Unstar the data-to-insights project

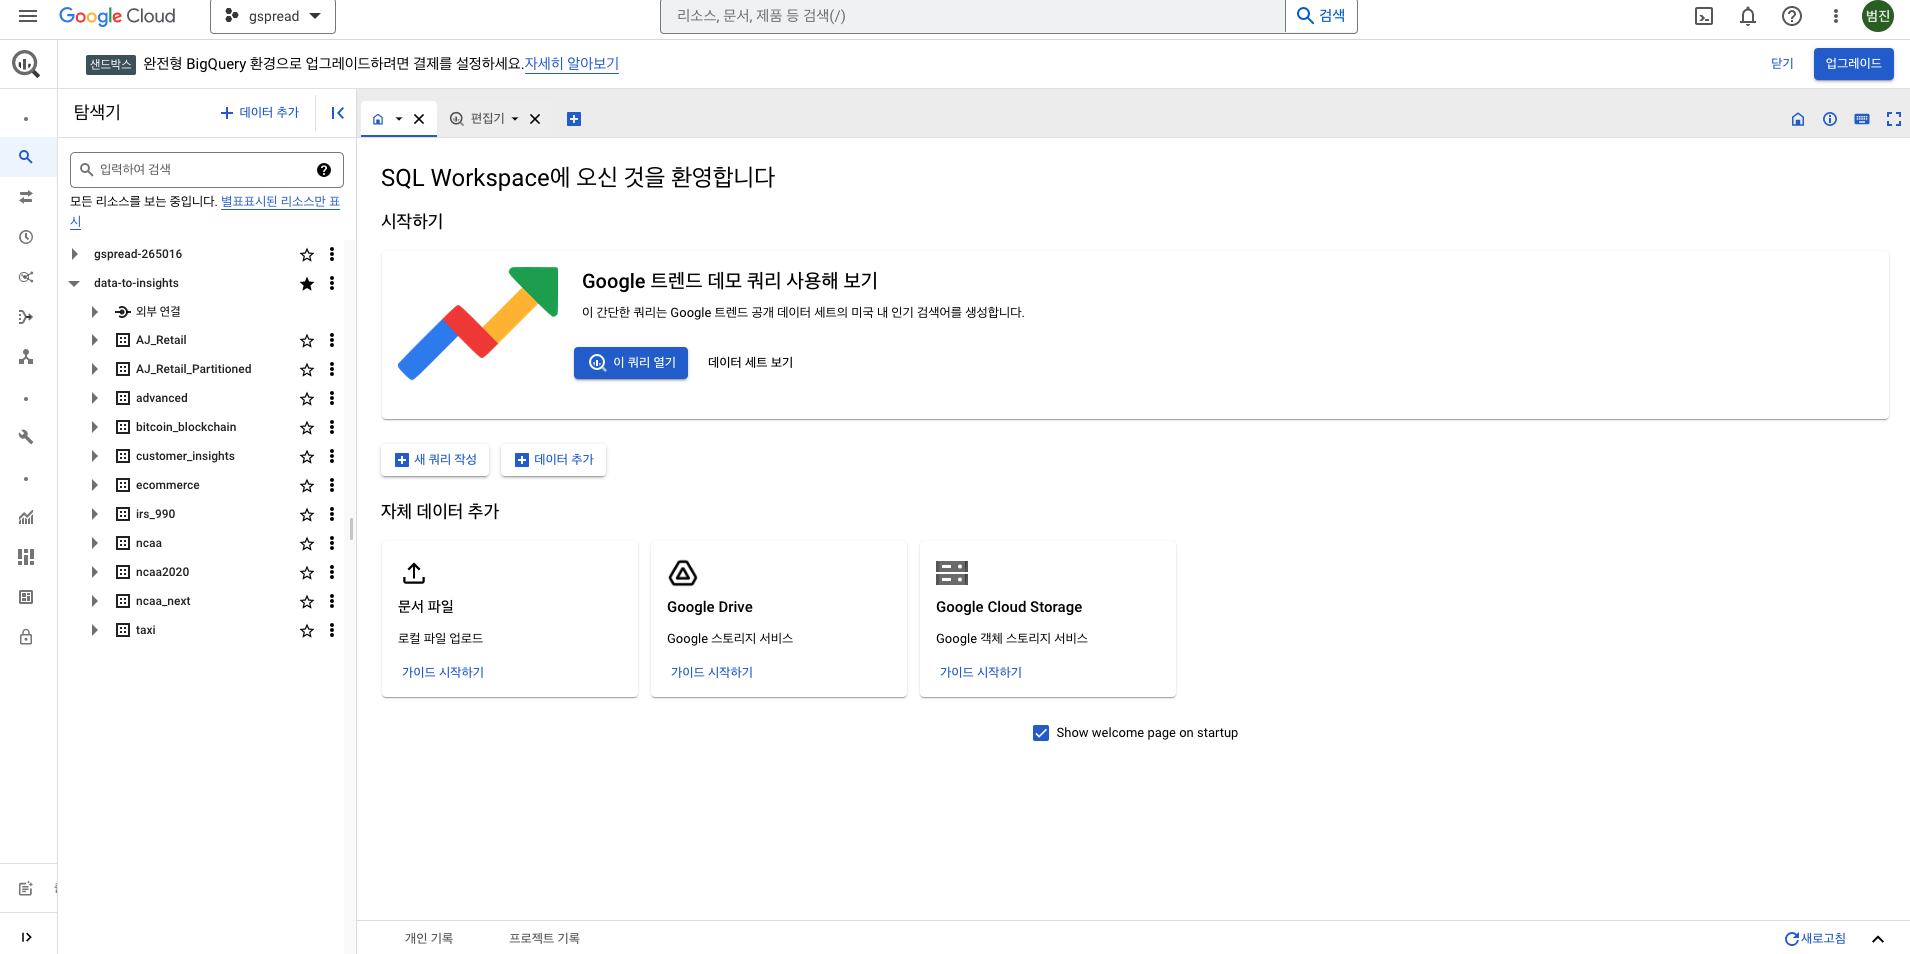[307, 284]
